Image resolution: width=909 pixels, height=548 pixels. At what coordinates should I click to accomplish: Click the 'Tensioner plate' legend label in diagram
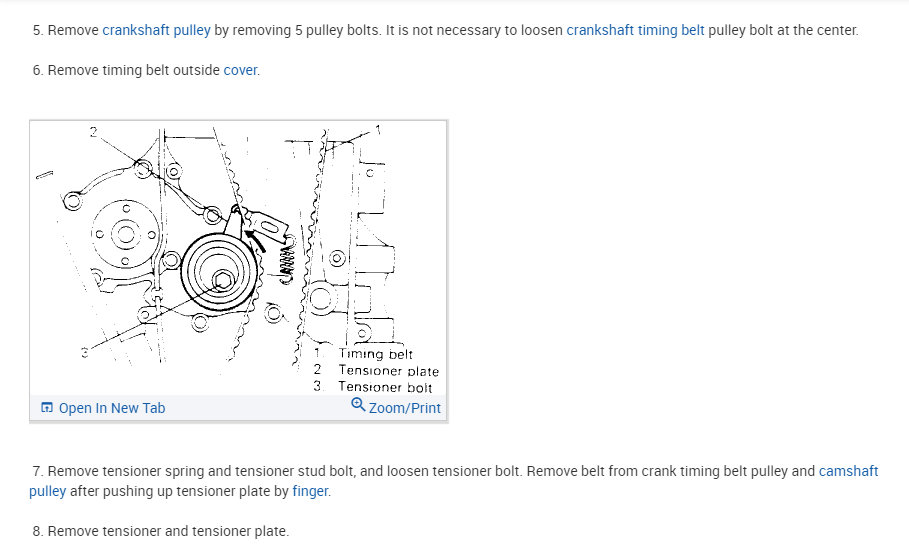(x=388, y=371)
